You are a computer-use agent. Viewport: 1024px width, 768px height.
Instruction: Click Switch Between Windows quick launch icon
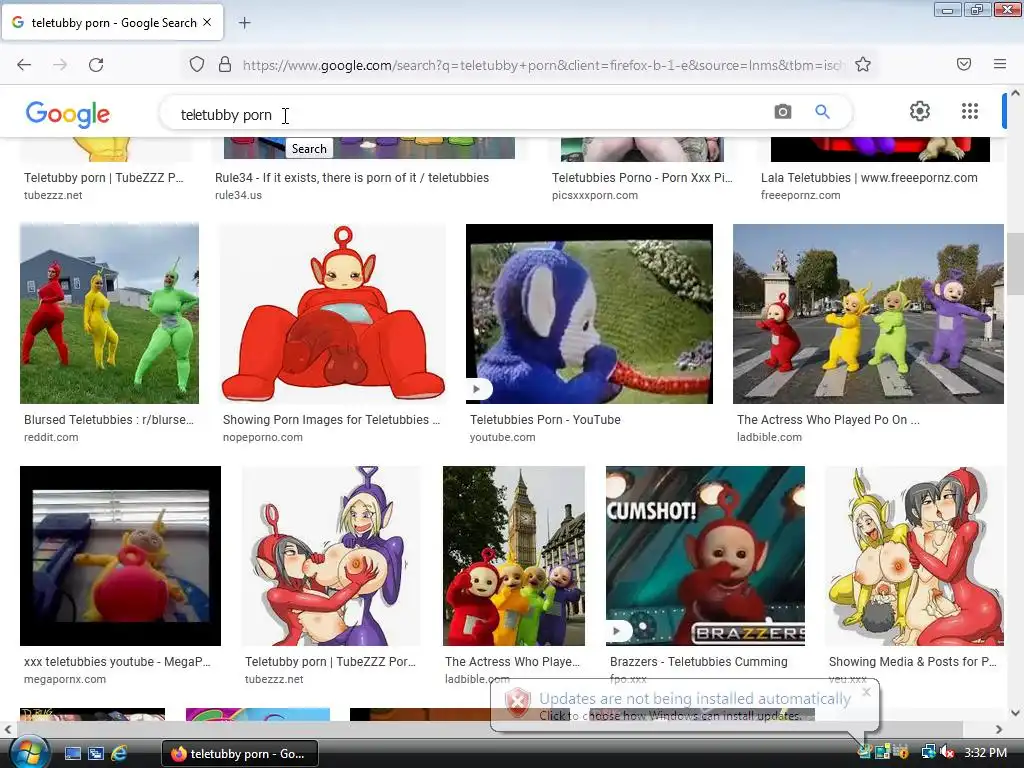coord(96,753)
